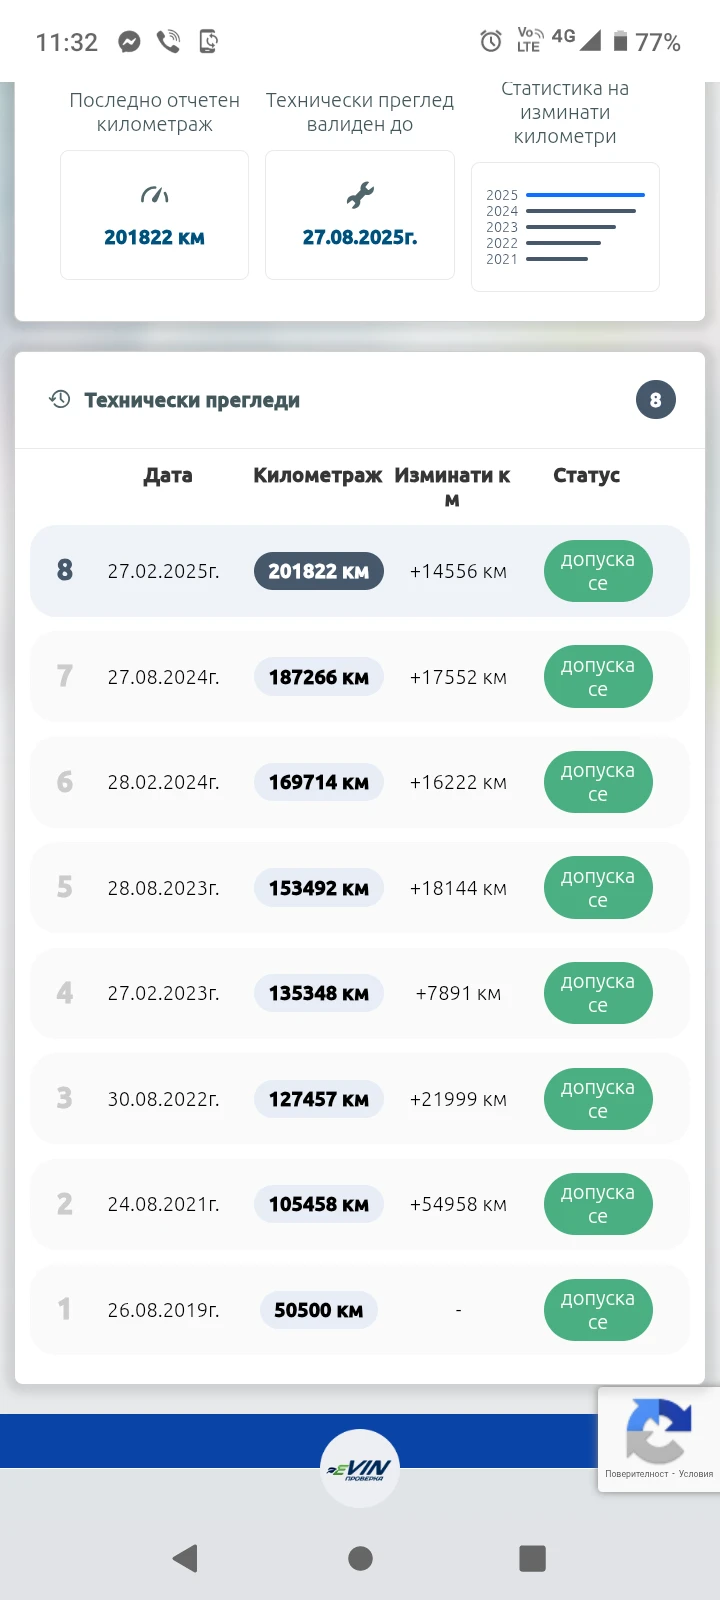The height and width of the screenshot is (1600, 720).
Task: Open the Поверителност privacy link
Action: [636, 1474]
